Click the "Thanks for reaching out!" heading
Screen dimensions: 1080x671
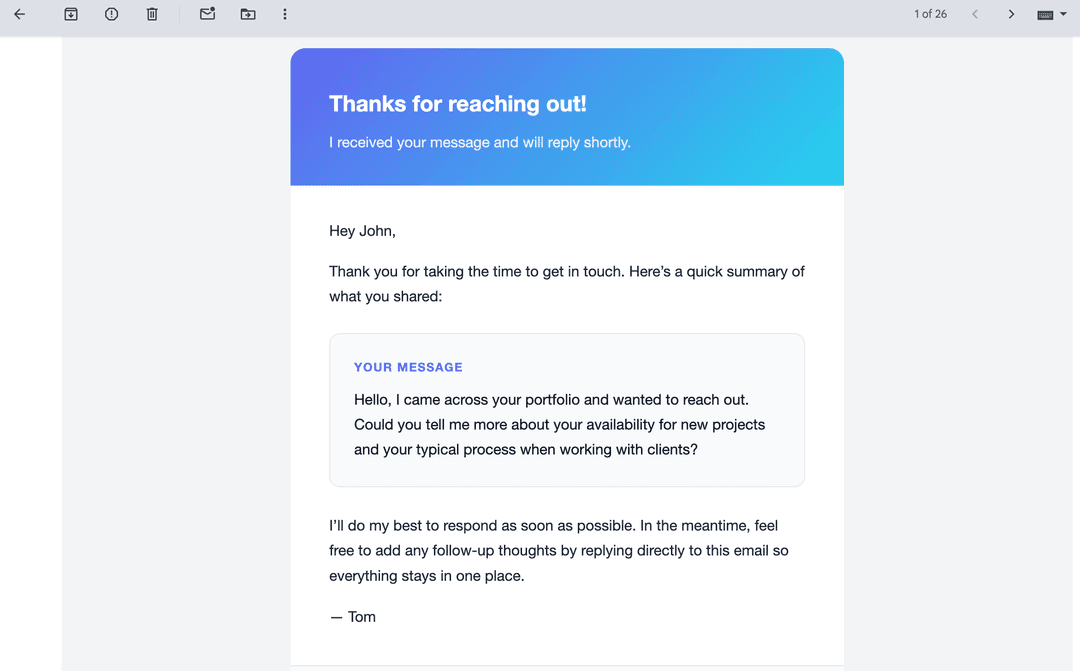(x=458, y=103)
